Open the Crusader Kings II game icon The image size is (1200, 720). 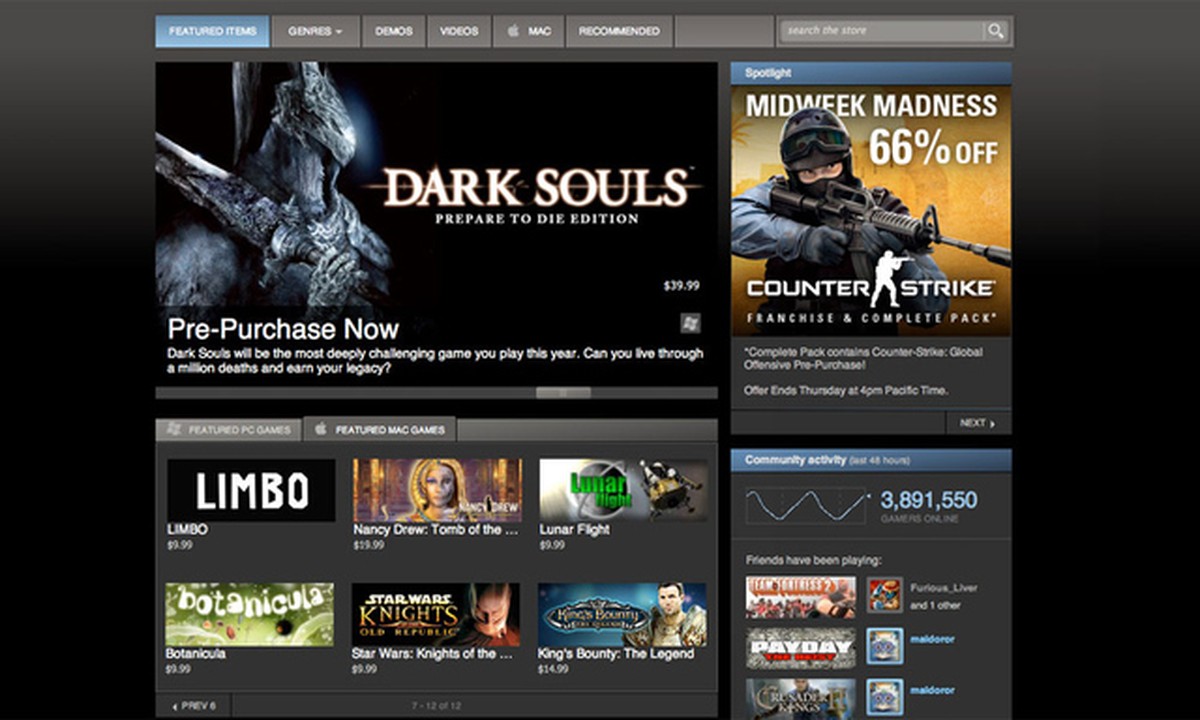click(800, 697)
